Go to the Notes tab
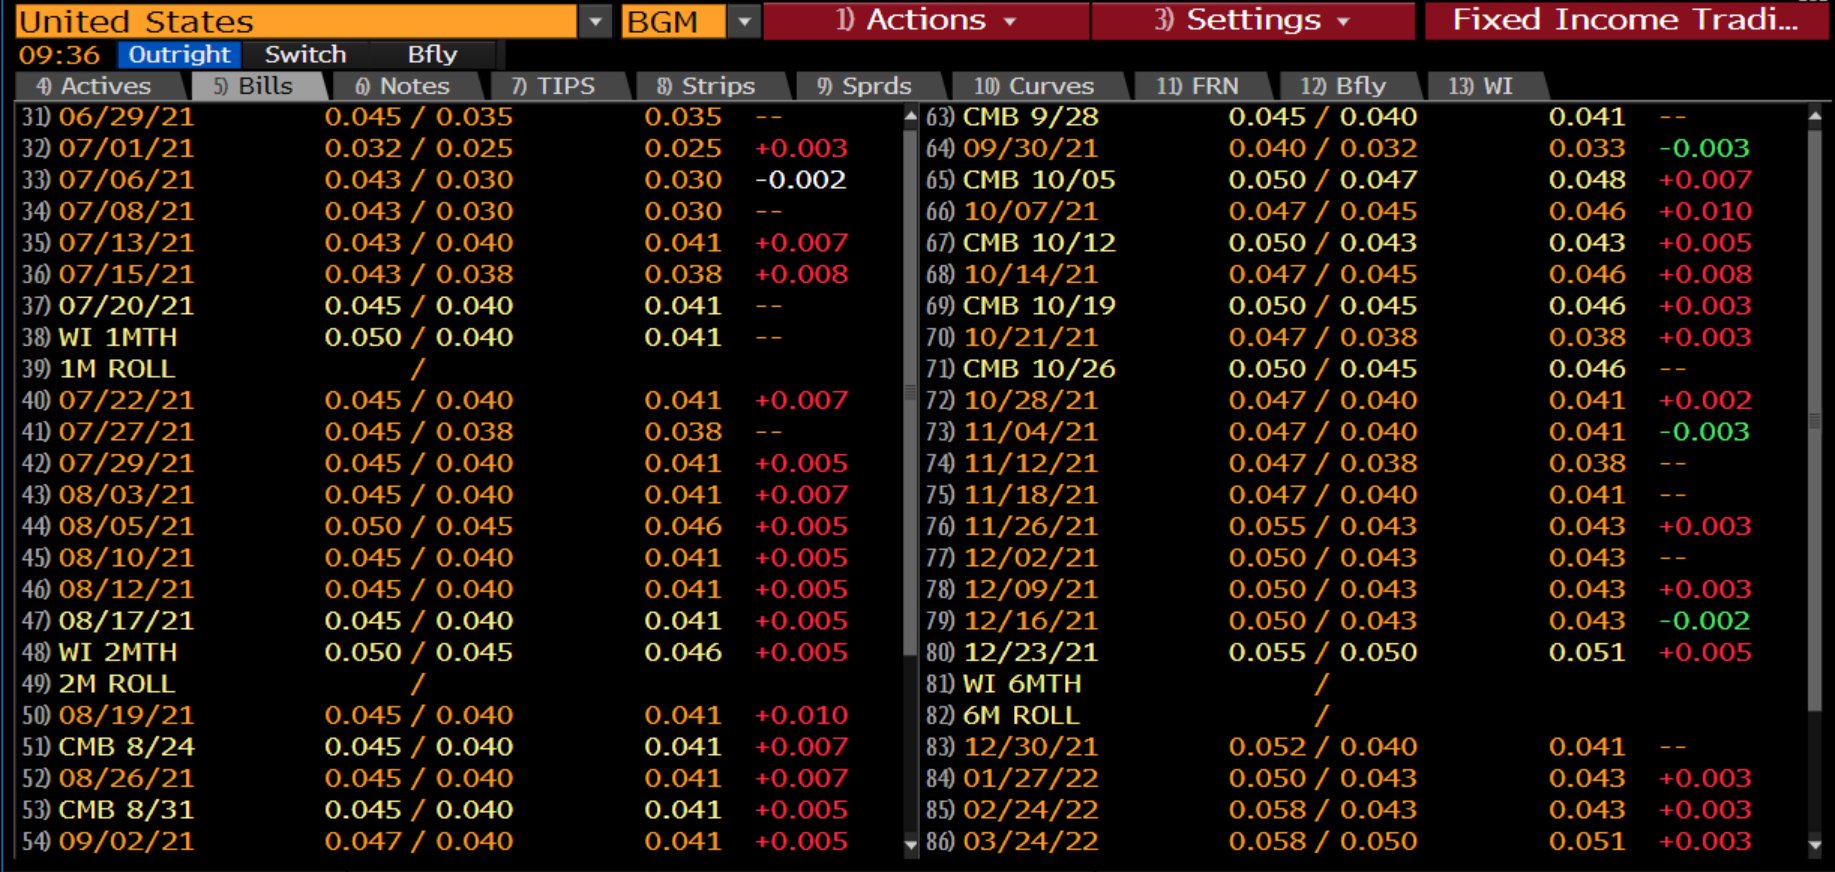1835x872 pixels. [x=403, y=87]
